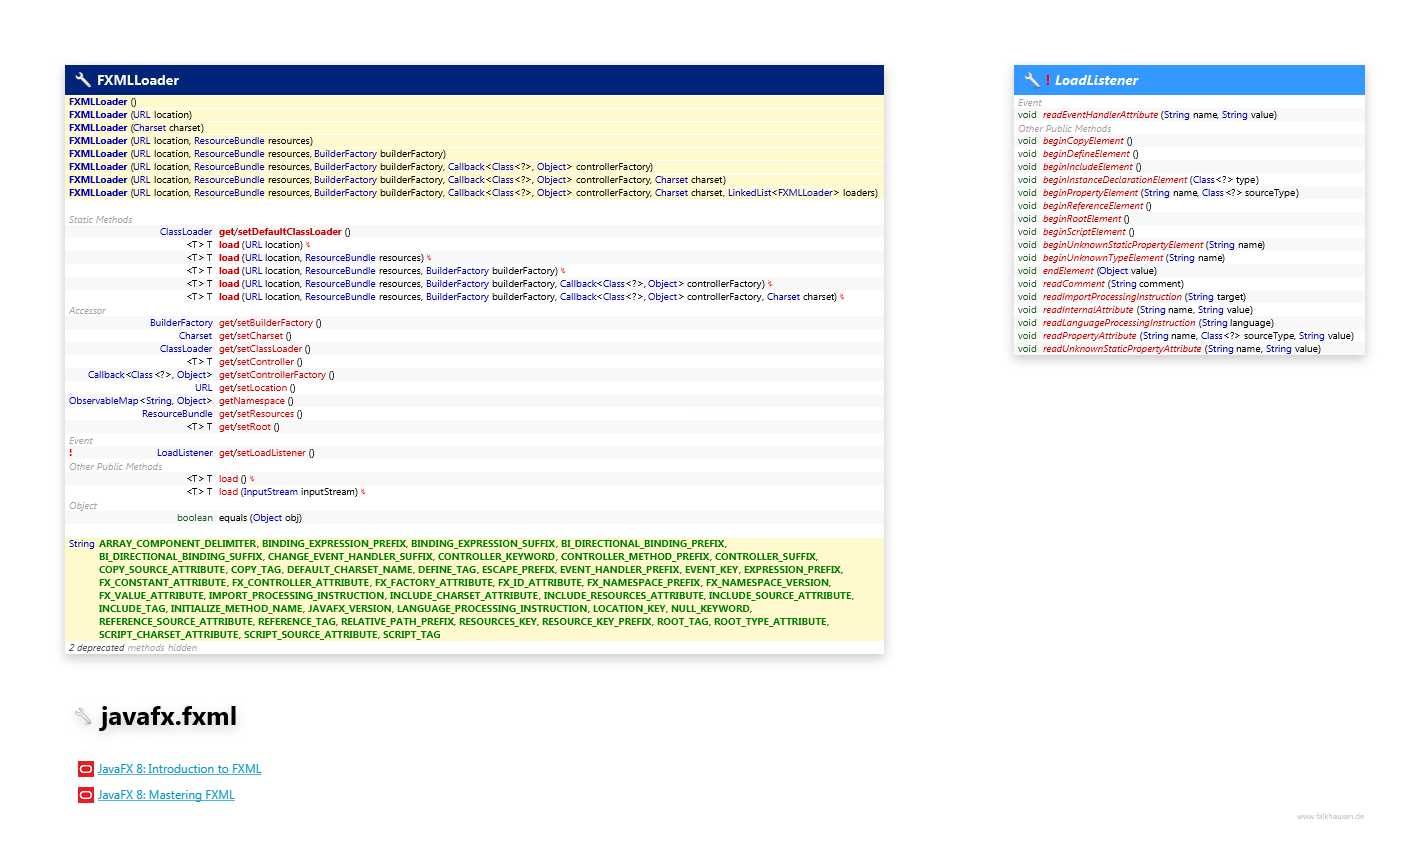Screen dimensions: 1421x862
Task: Click the exception marker after load (InputStream inputStream)
Action: click(363, 492)
